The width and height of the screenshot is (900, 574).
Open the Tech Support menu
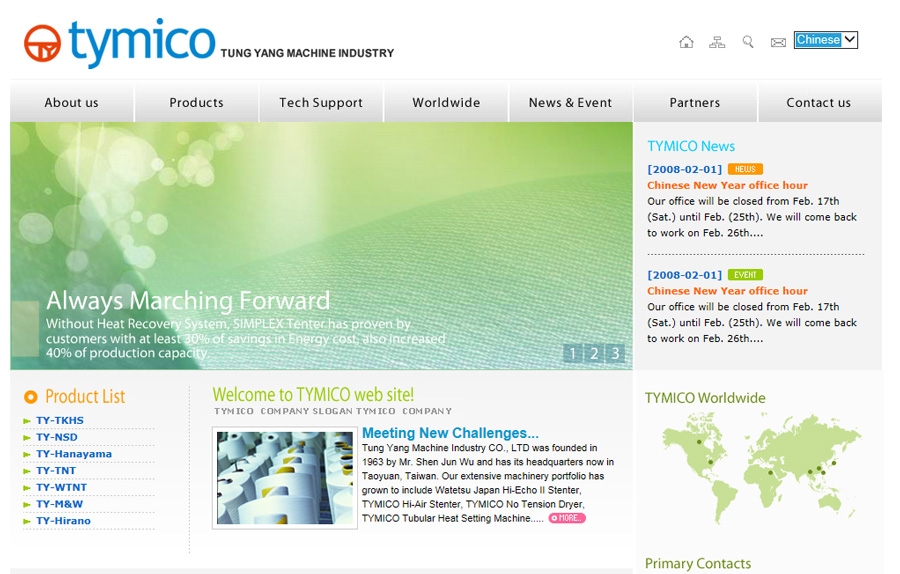321,102
